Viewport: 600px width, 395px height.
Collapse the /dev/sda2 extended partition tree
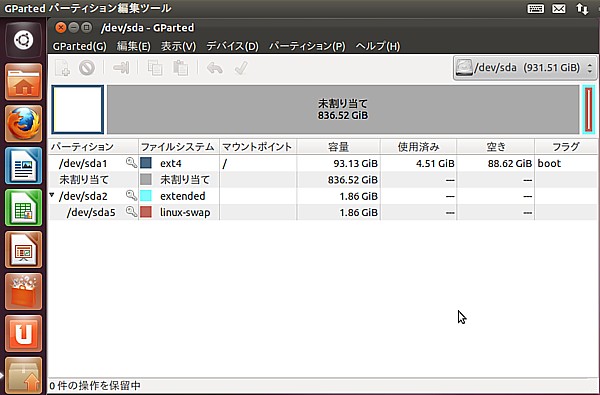[x=52, y=195]
